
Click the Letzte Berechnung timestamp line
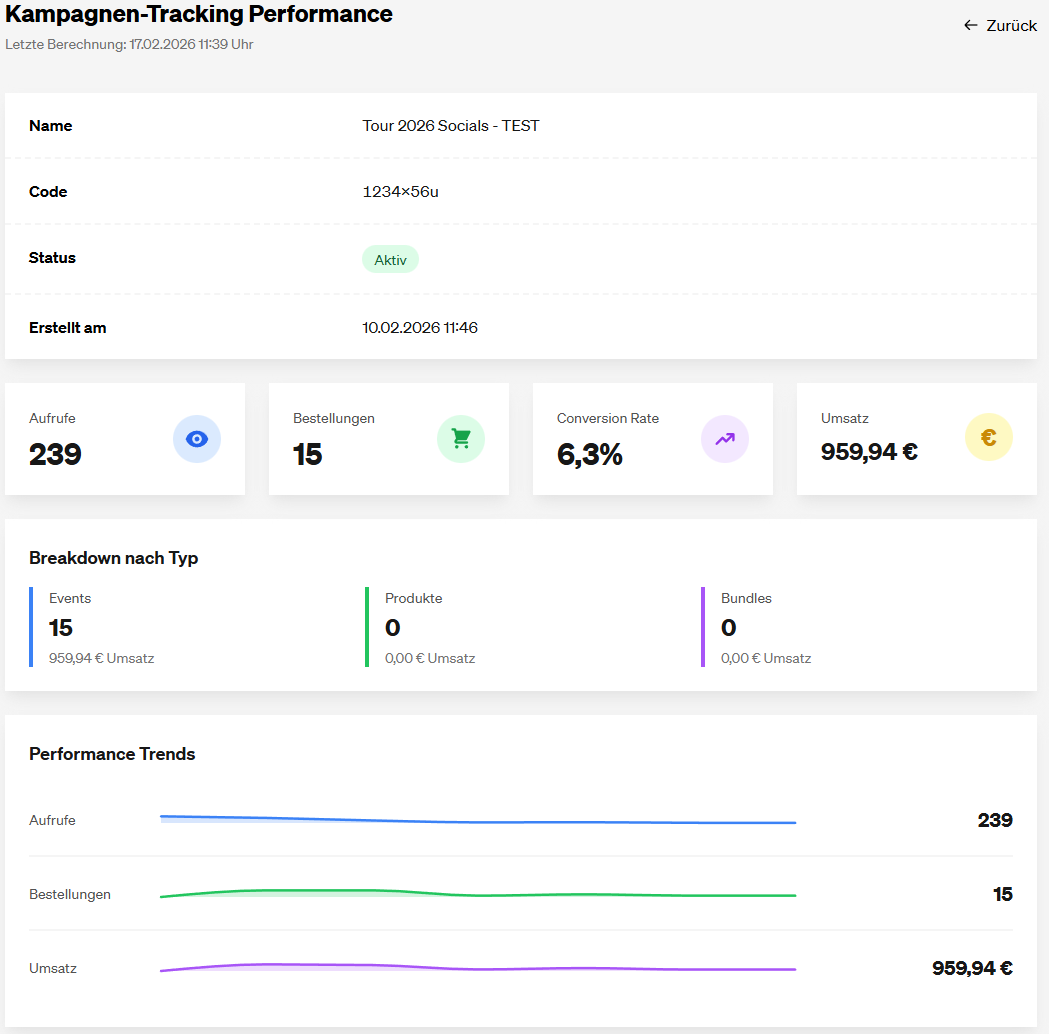click(129, 44)
